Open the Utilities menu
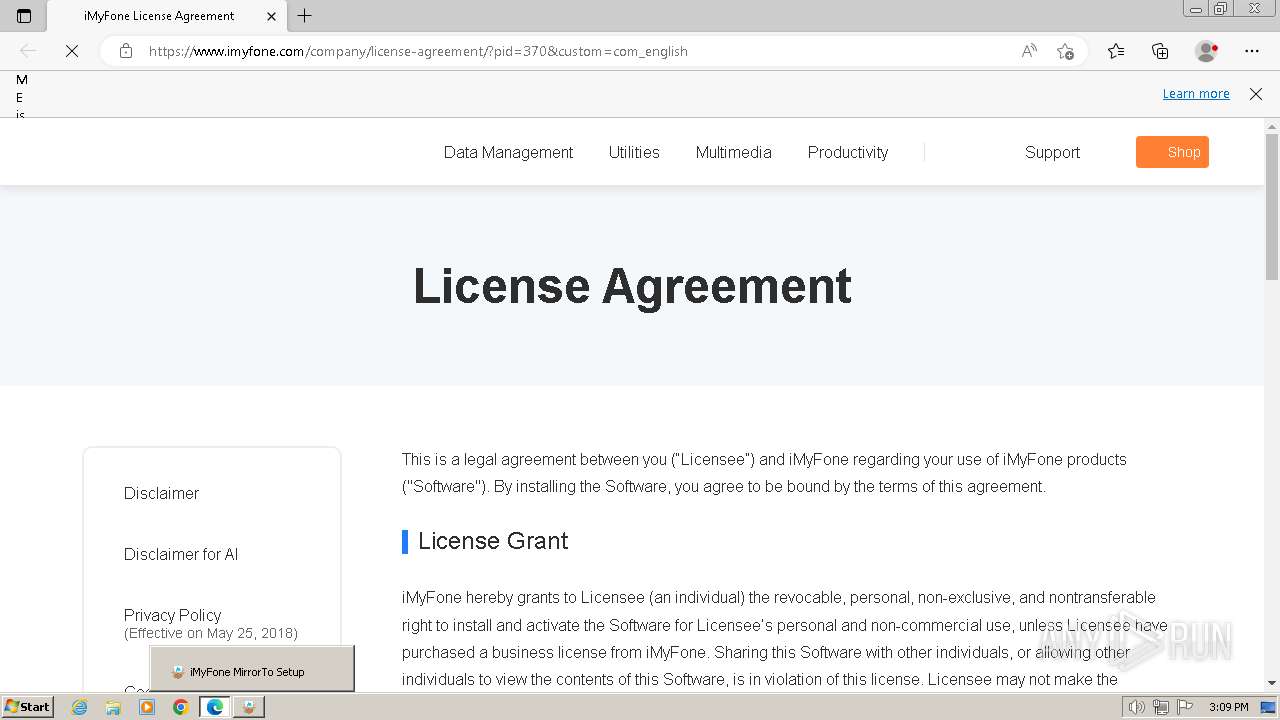 click(x=634, y=152)
